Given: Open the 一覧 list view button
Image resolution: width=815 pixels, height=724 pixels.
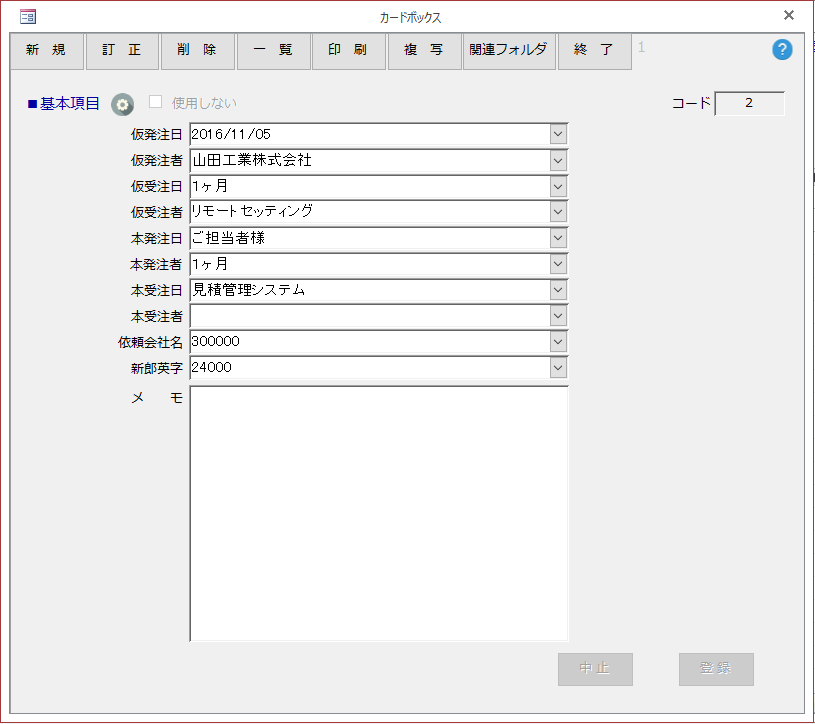Looking at the screenshot, I should pyautogui.click(x=274, y=50).
